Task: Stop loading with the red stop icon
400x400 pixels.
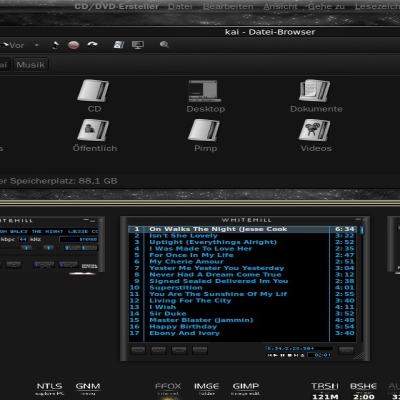Action: 74,45
